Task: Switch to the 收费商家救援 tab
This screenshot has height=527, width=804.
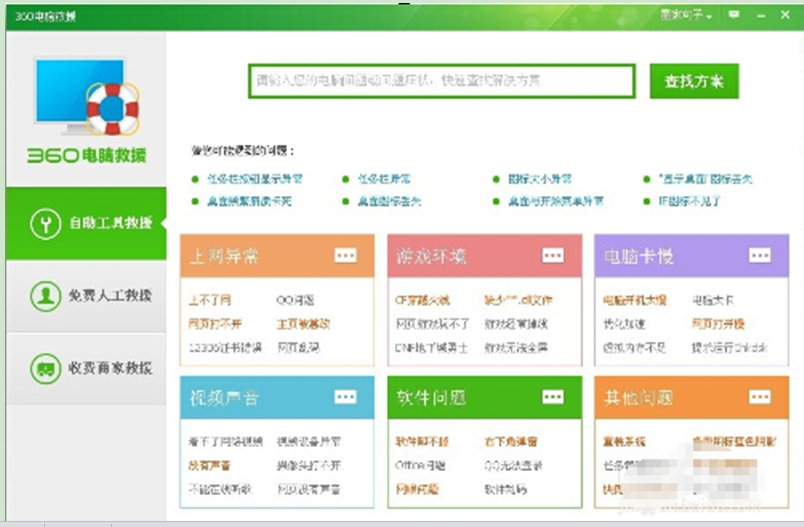Action: [86, 368]
